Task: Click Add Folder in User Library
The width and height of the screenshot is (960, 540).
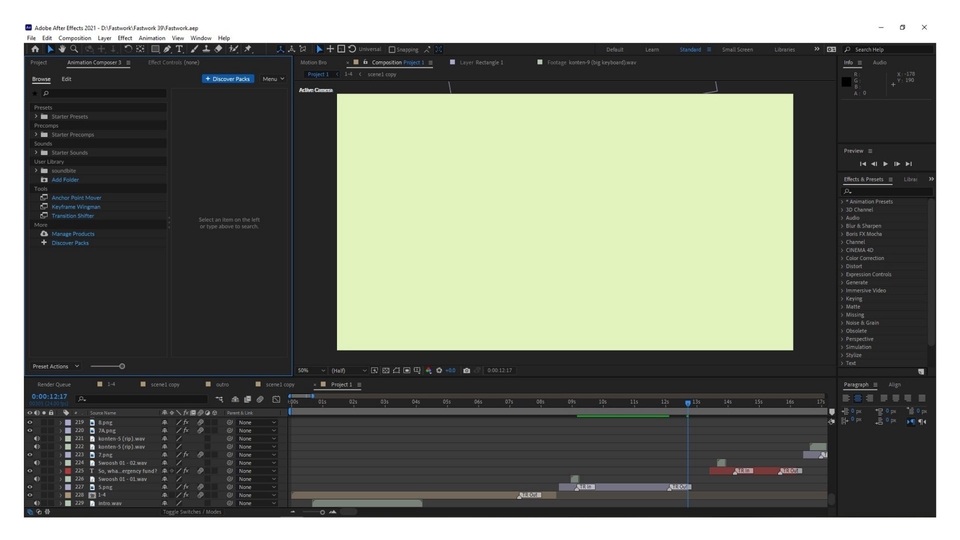Action: [65, 180]
